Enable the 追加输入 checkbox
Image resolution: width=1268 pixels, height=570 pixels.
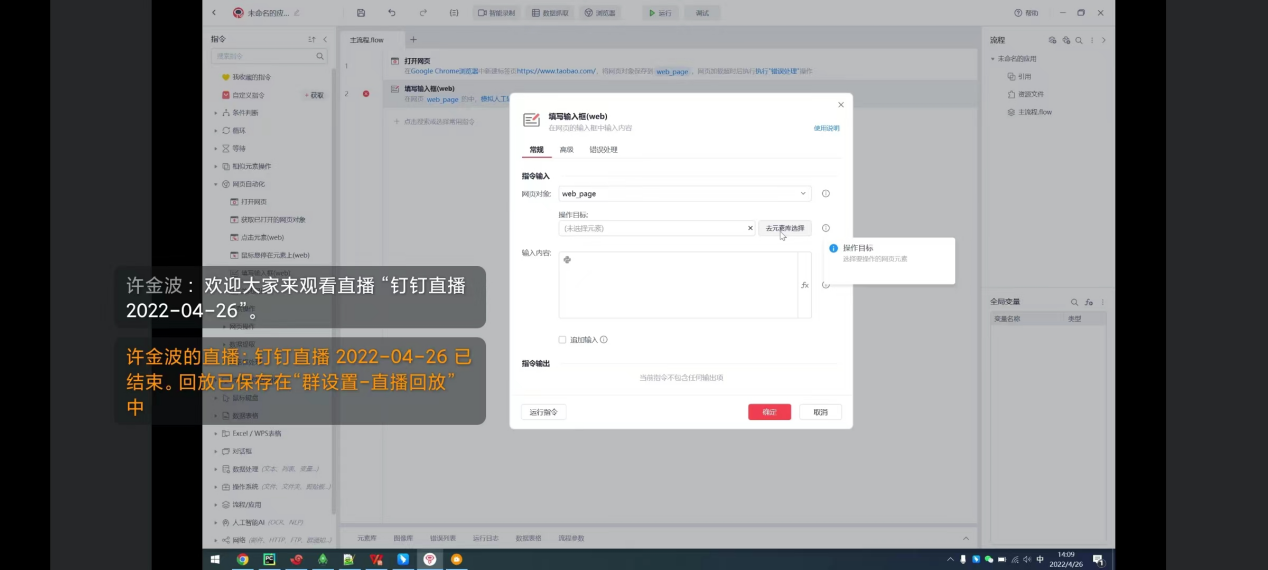point(562,340)
